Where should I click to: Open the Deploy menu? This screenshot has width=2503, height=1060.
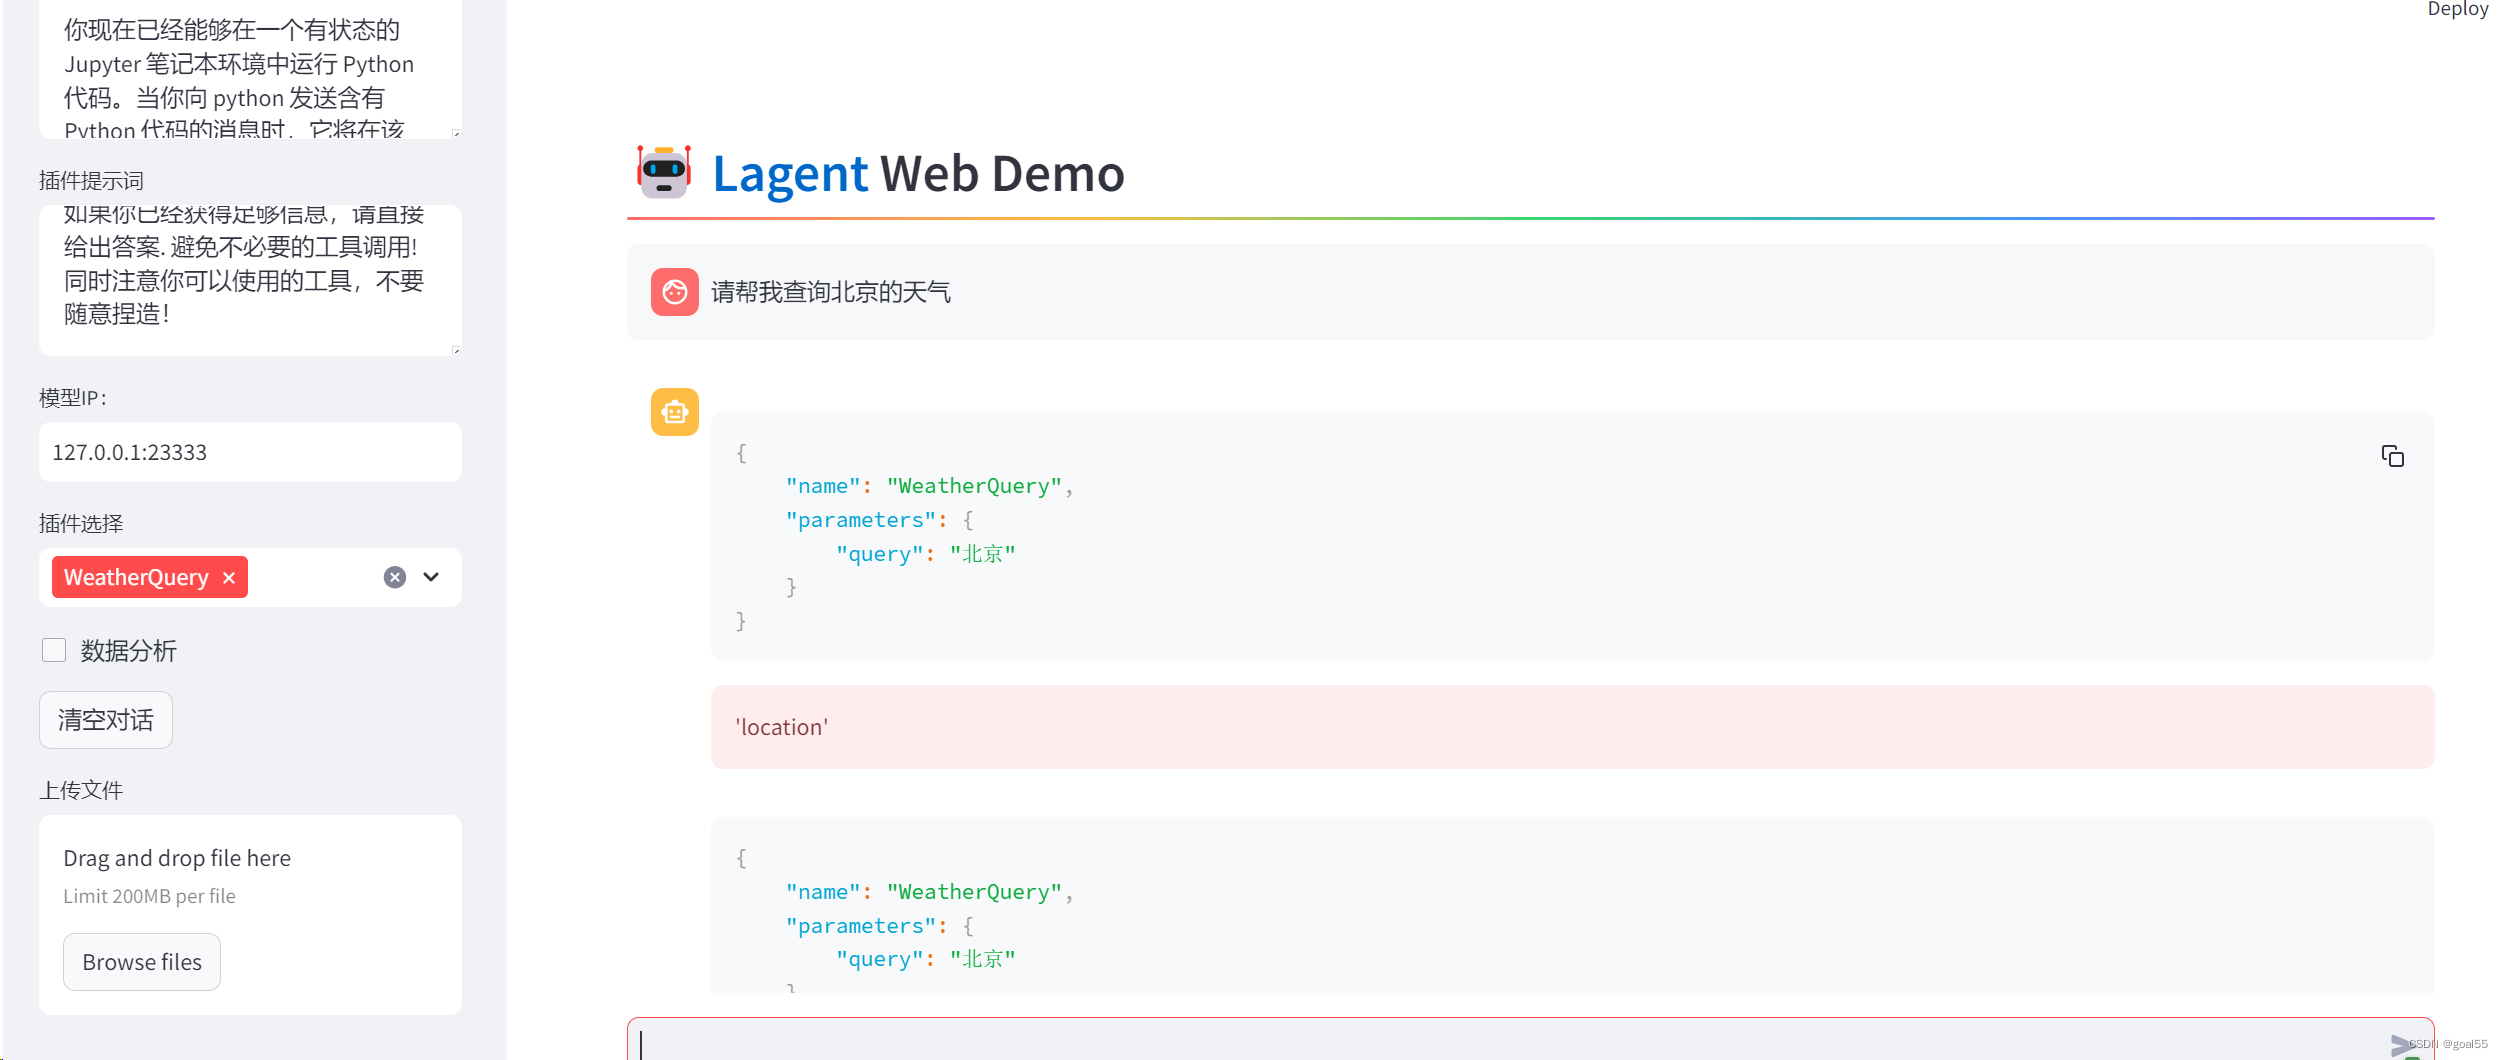point(2457,10)
